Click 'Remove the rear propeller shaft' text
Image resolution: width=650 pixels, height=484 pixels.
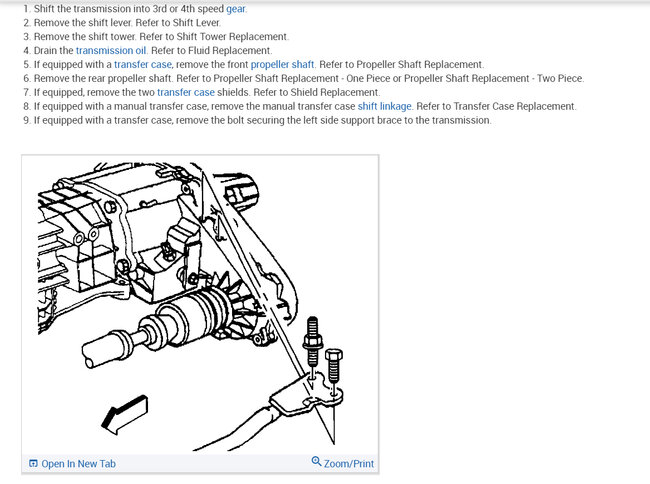pos(102,79)
